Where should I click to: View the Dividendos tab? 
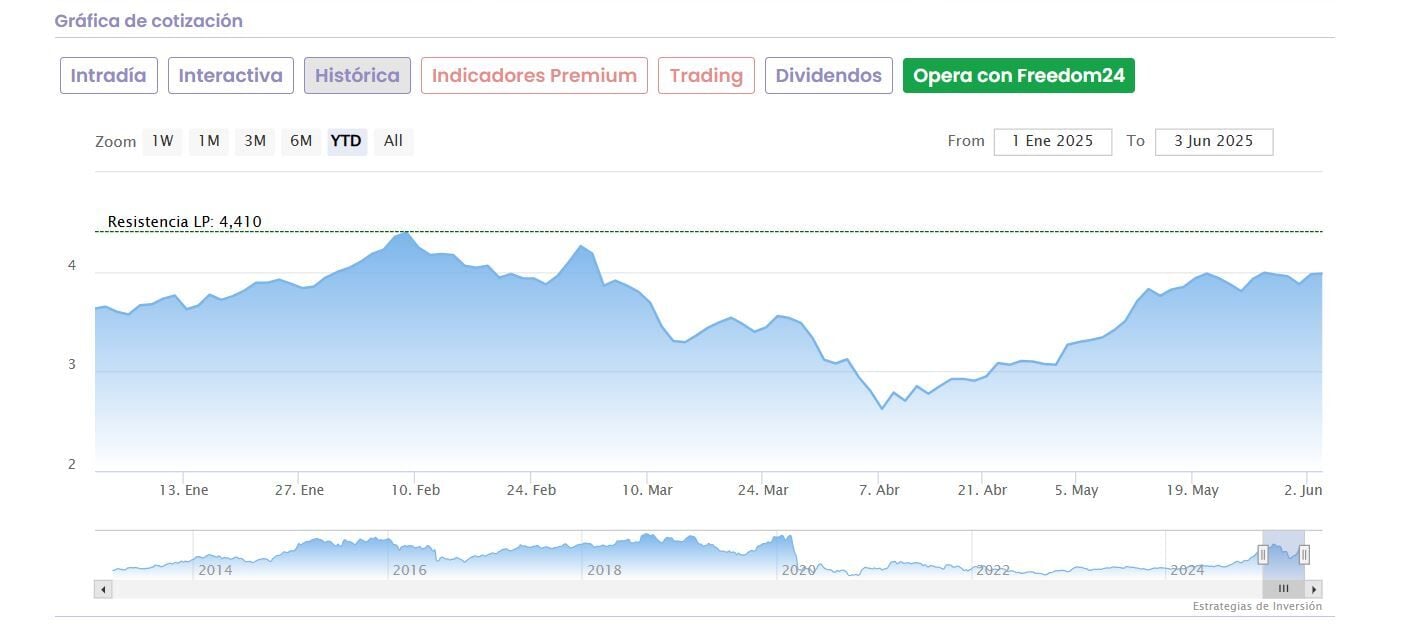(x=828, y=76)
